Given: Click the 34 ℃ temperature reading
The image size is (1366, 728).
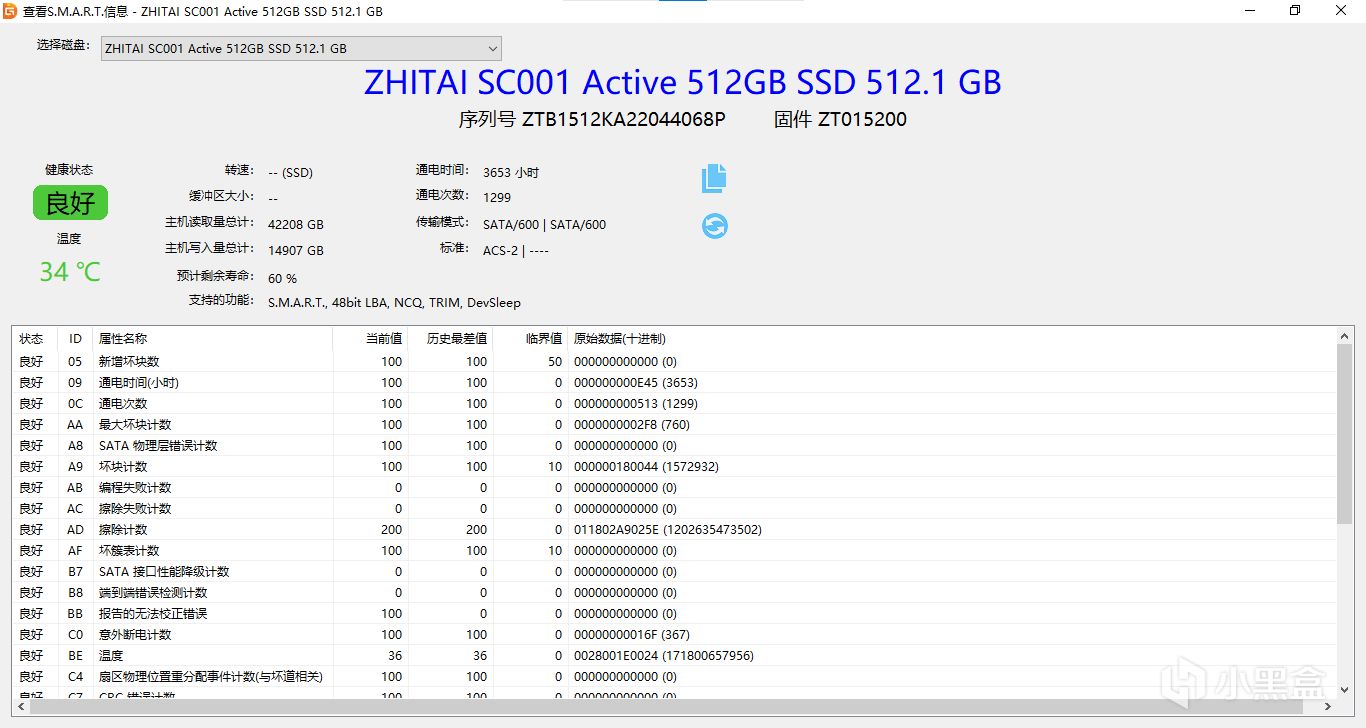Looking at the screenshot, I should point(70,272).
